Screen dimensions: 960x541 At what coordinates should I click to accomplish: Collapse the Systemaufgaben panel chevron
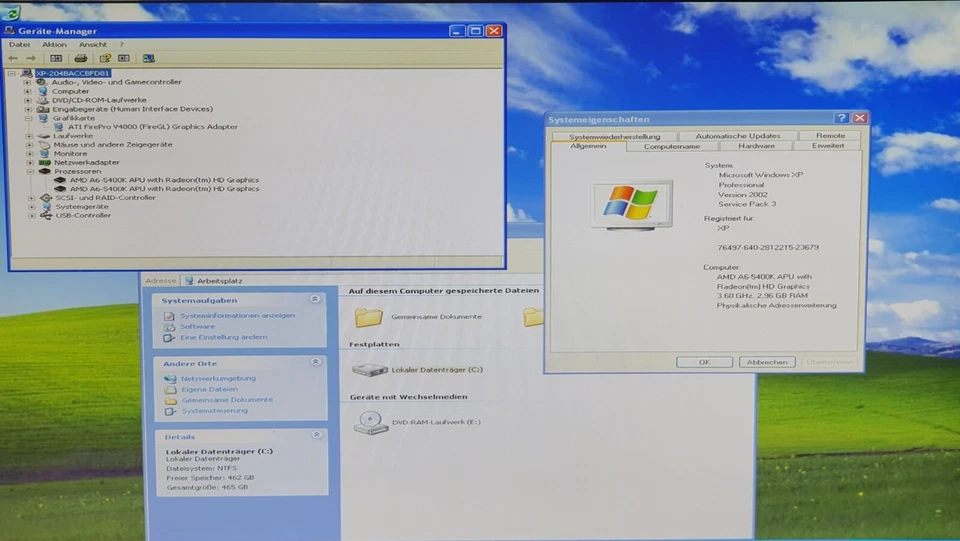coord(315,299)
